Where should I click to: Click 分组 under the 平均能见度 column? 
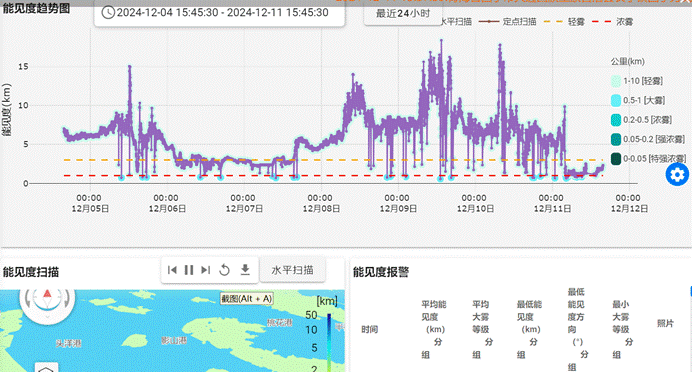click(432, 348)
